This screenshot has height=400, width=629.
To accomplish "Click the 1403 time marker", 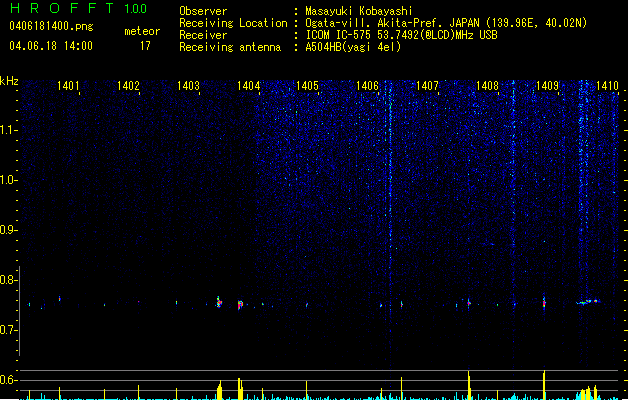I will click(x=188, y=86).
